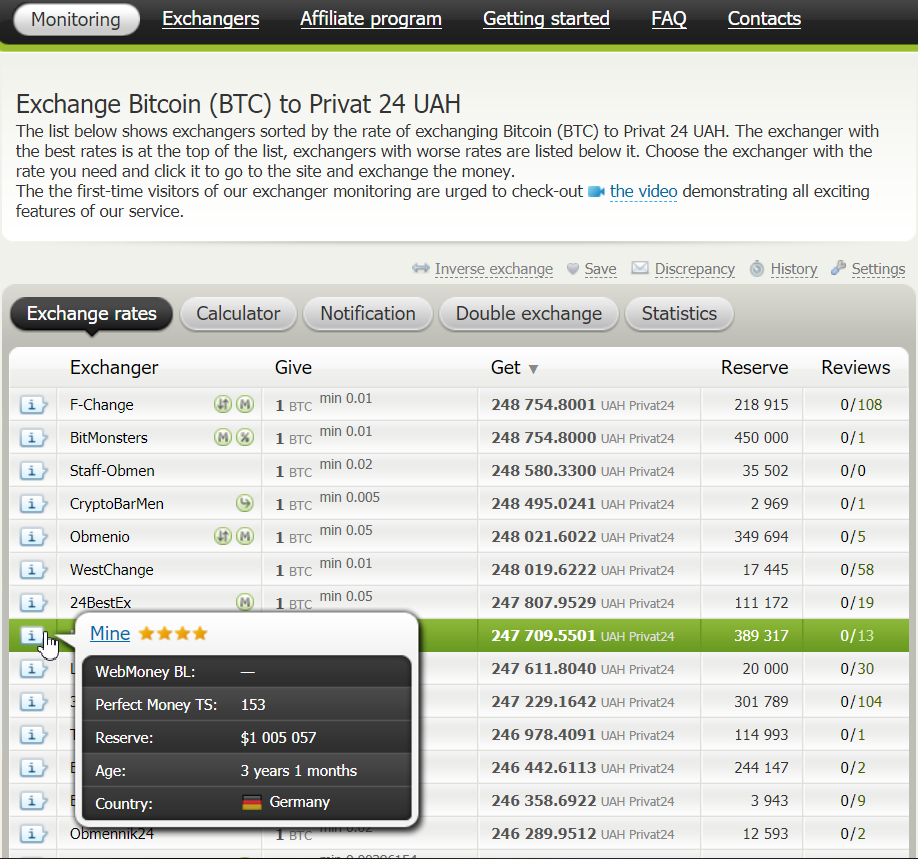Click BitMonsters exchanger name
This screenshot has width=918, height=859.
click(x=109, y=437)
